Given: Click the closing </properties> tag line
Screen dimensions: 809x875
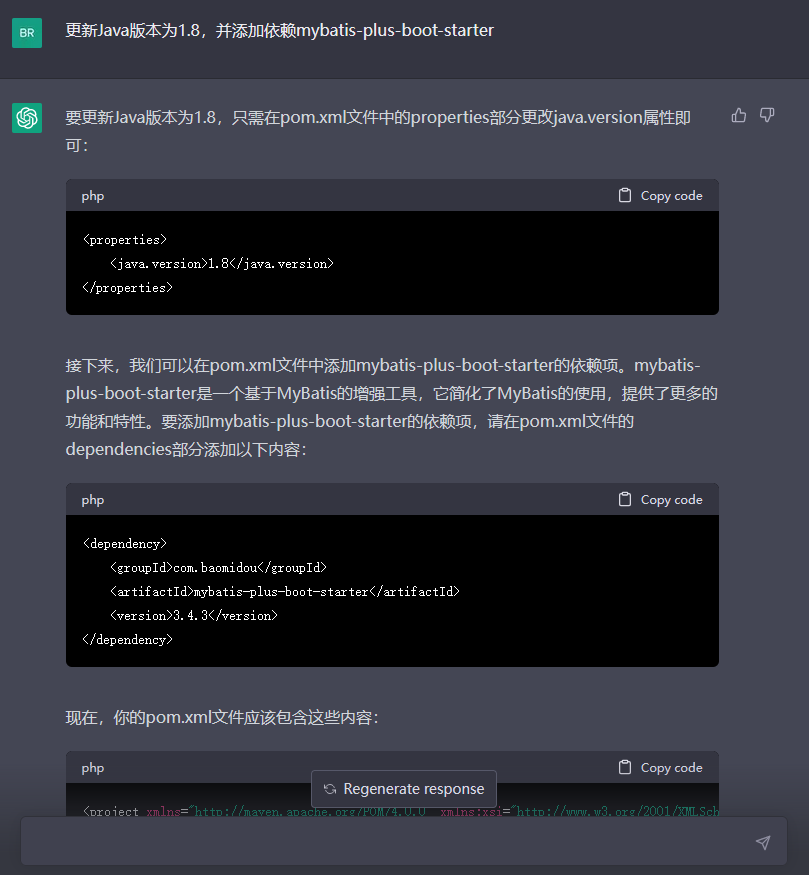Looking at the screenshot, I should (x=127, y=288).
